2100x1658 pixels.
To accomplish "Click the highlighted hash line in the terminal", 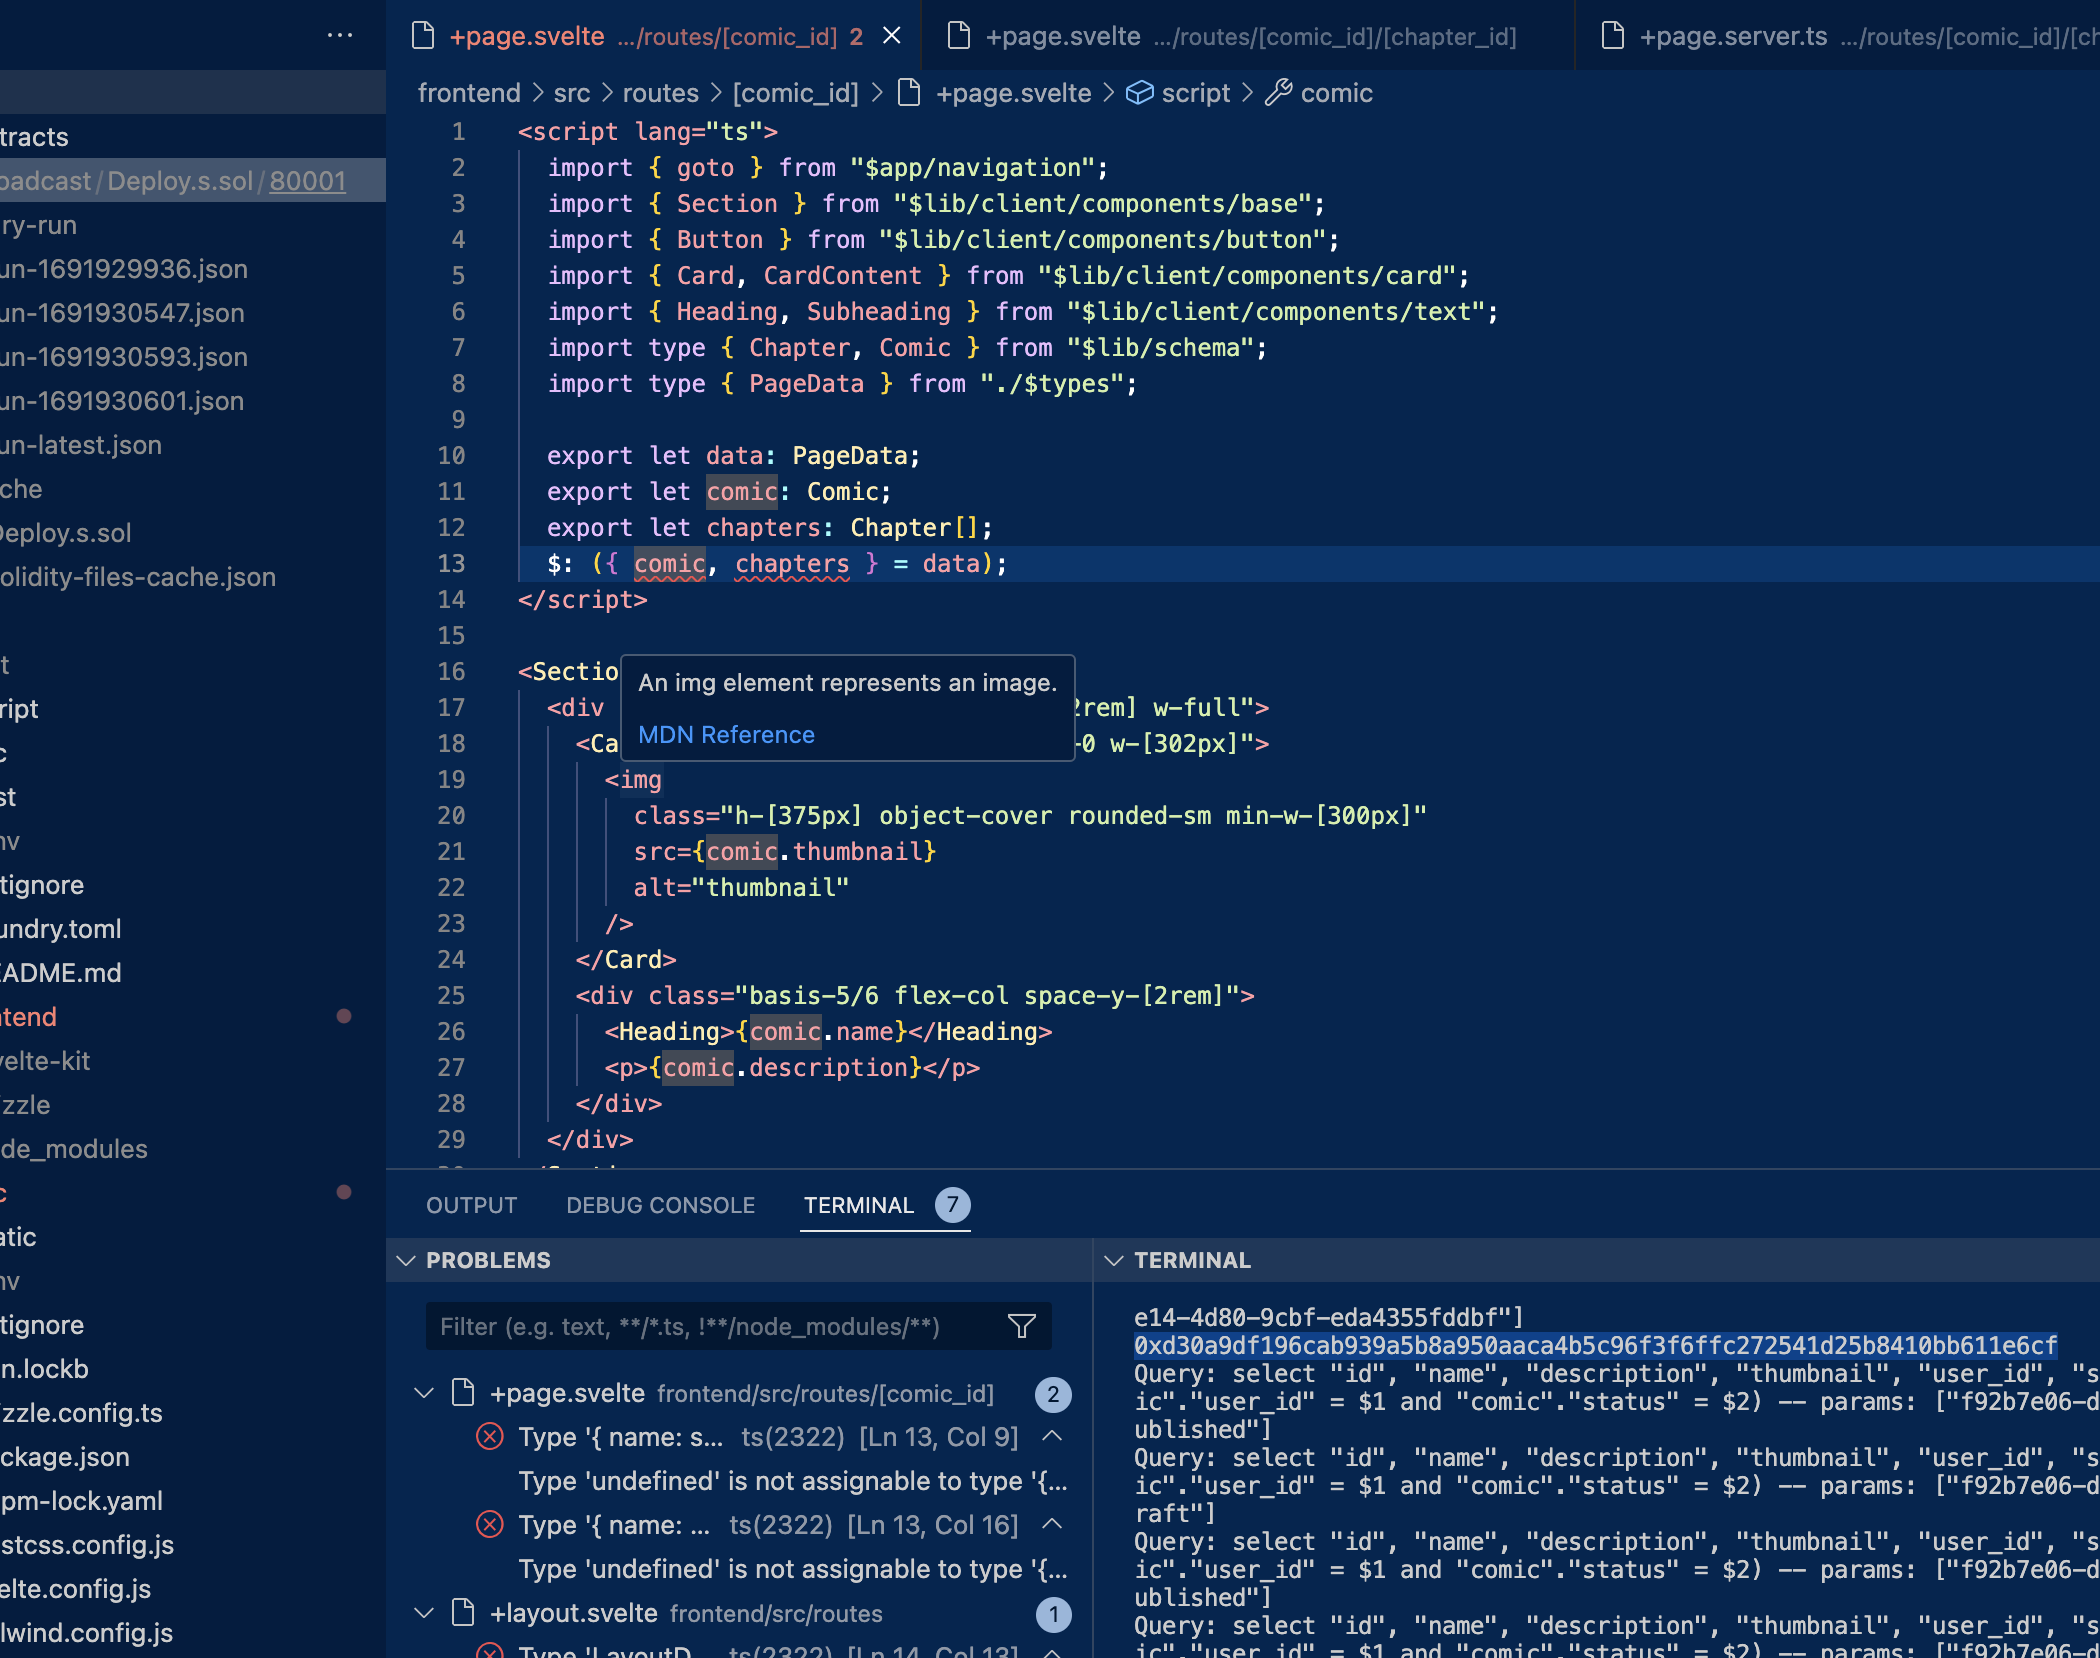I will 1595,1346.
